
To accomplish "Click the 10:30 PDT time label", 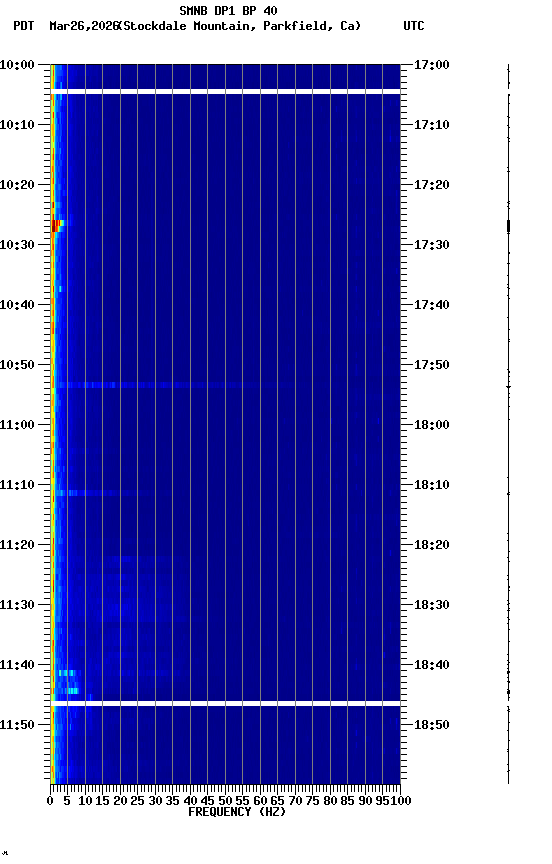I will click(x=17, y=245).
